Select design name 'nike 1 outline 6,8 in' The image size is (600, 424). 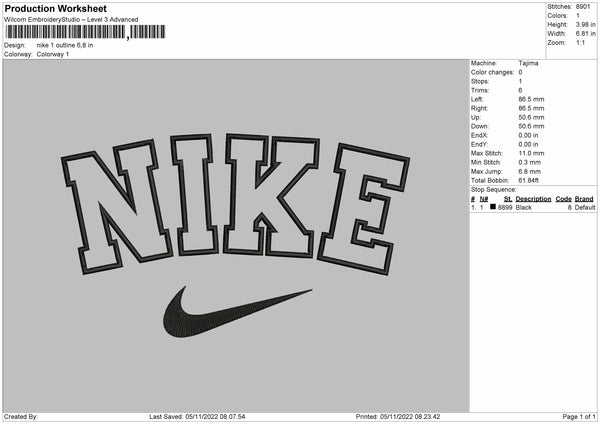65,45
